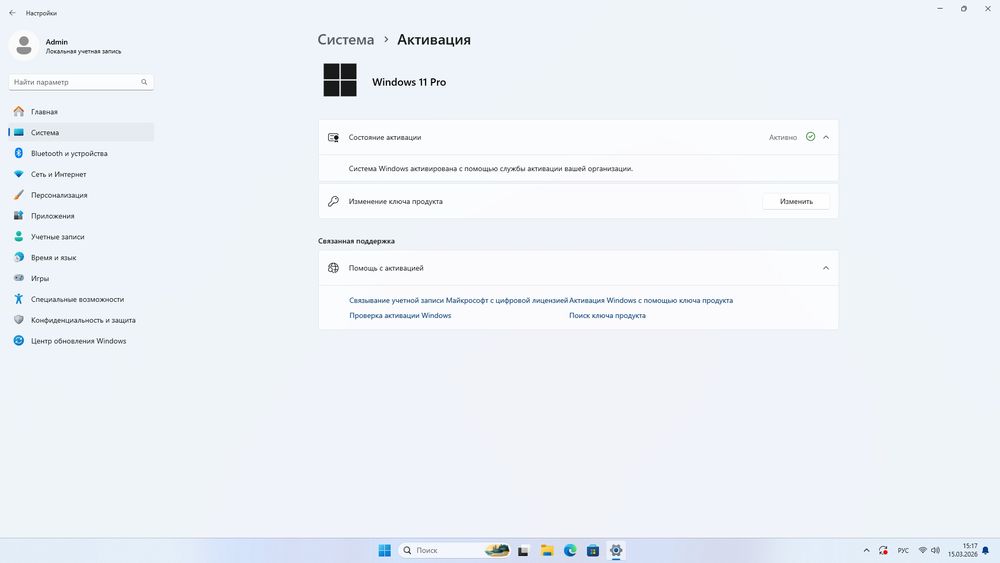
Task: Click the "РУС" language indicator
Action: (x=903, y=551)
